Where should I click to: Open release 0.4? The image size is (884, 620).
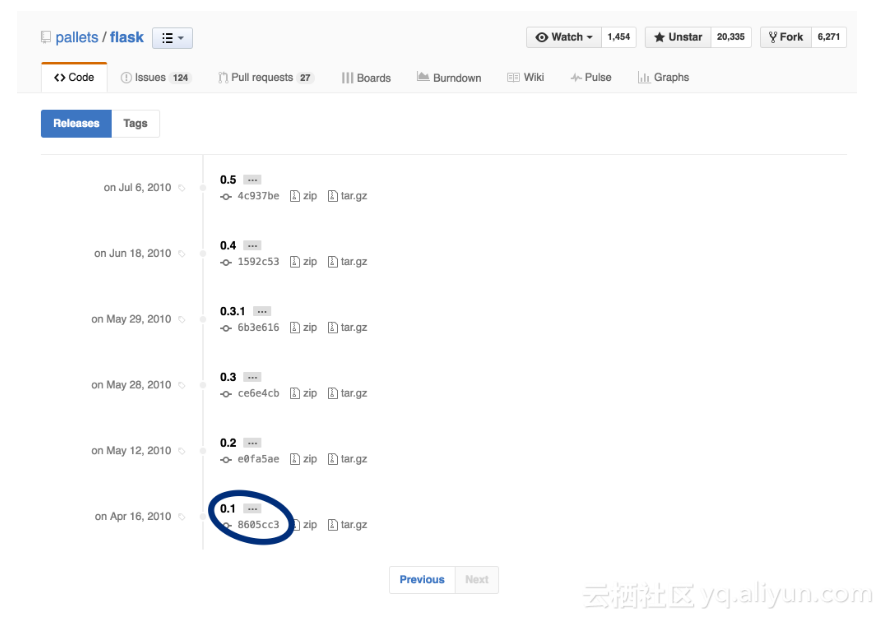(x=228, y=246)
